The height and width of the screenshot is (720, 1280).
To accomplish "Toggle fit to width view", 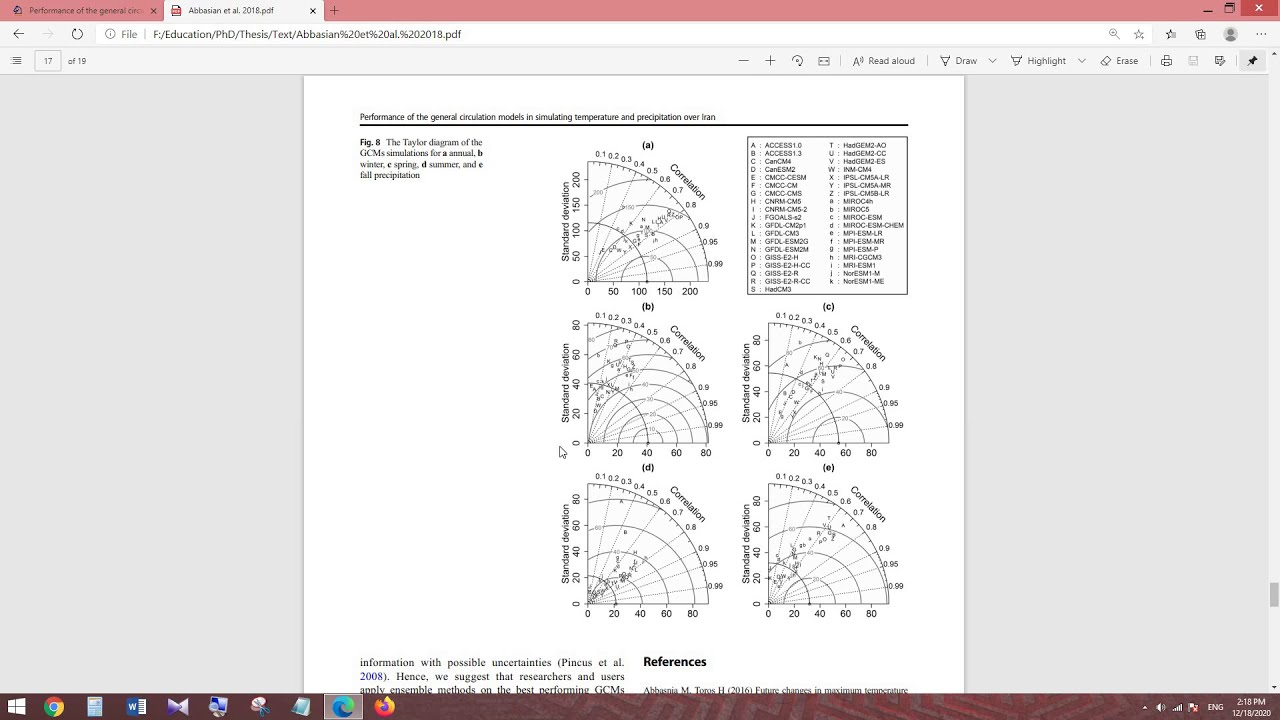I will pyautogui.click(x=824, y=61).
